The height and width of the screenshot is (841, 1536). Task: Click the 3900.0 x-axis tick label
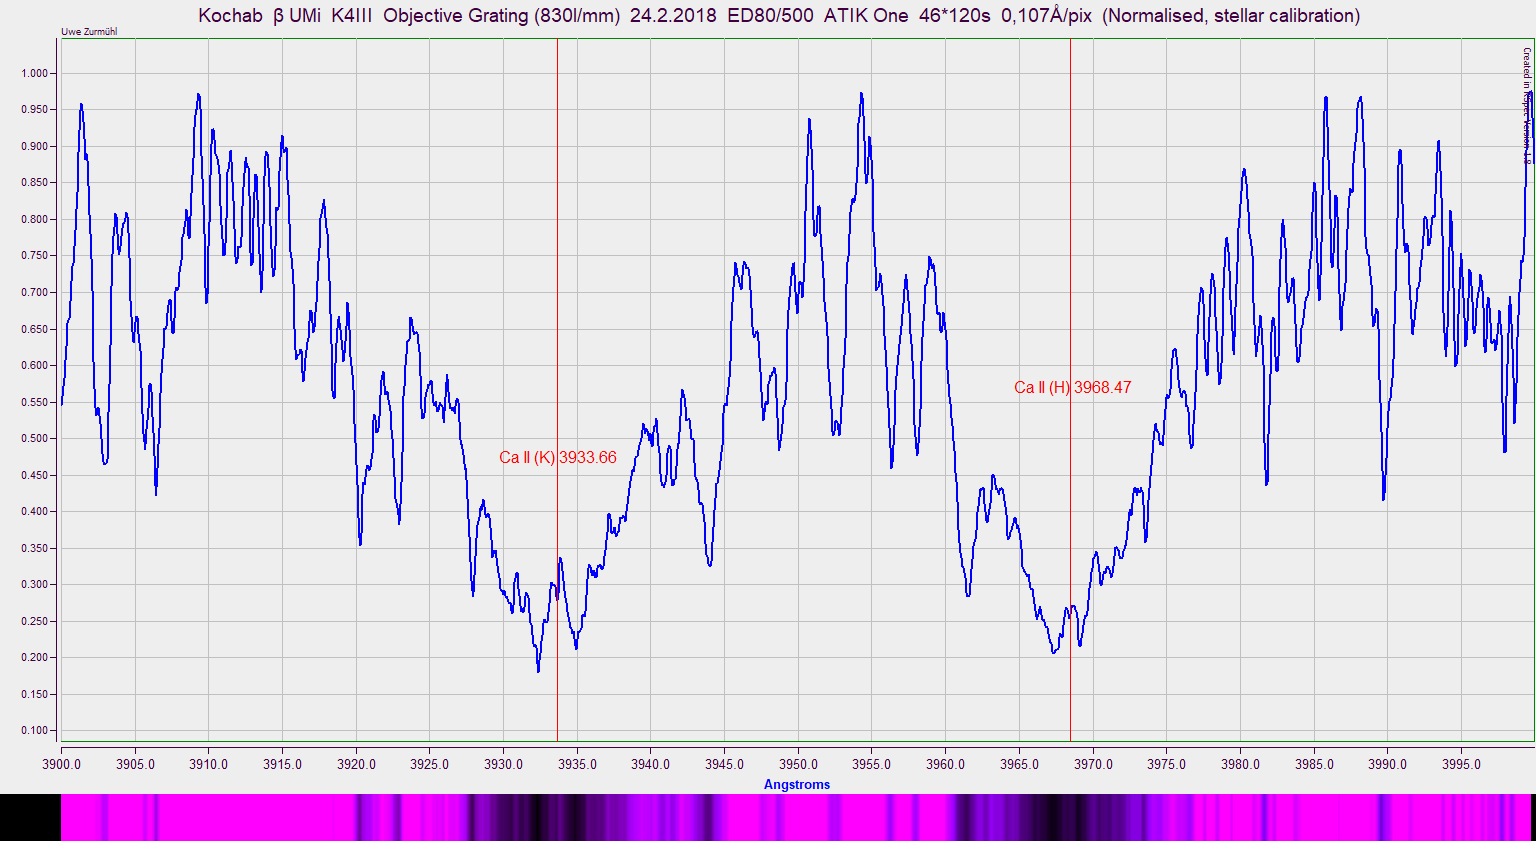tap(61, 765)
